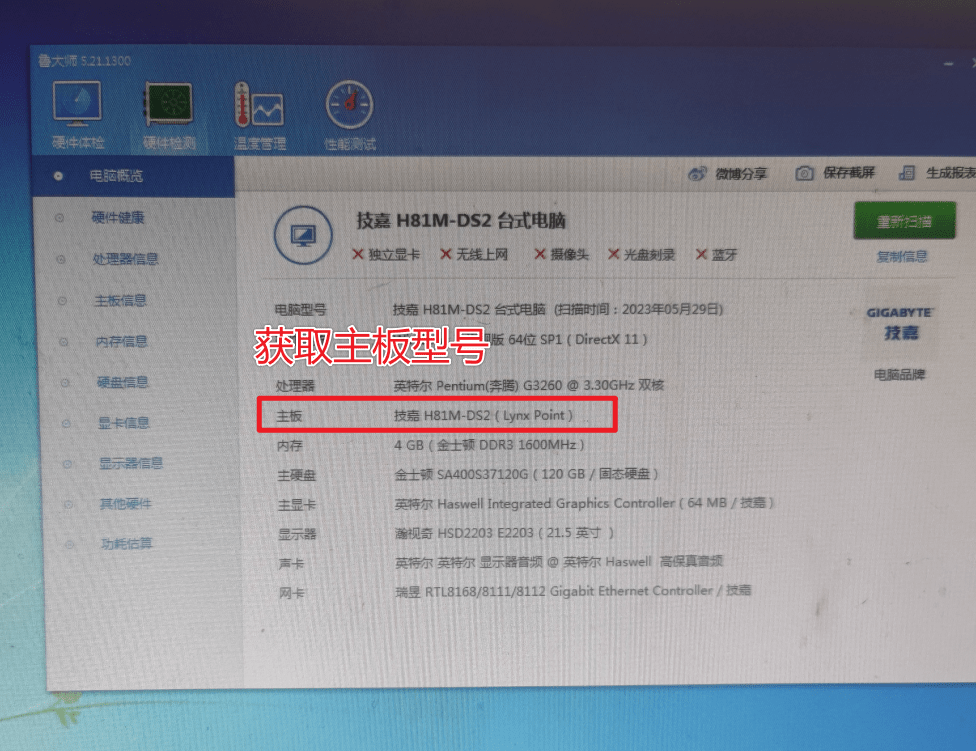
Task: Click the 声卡 Haswell audio value
Action: coord(559,562)
